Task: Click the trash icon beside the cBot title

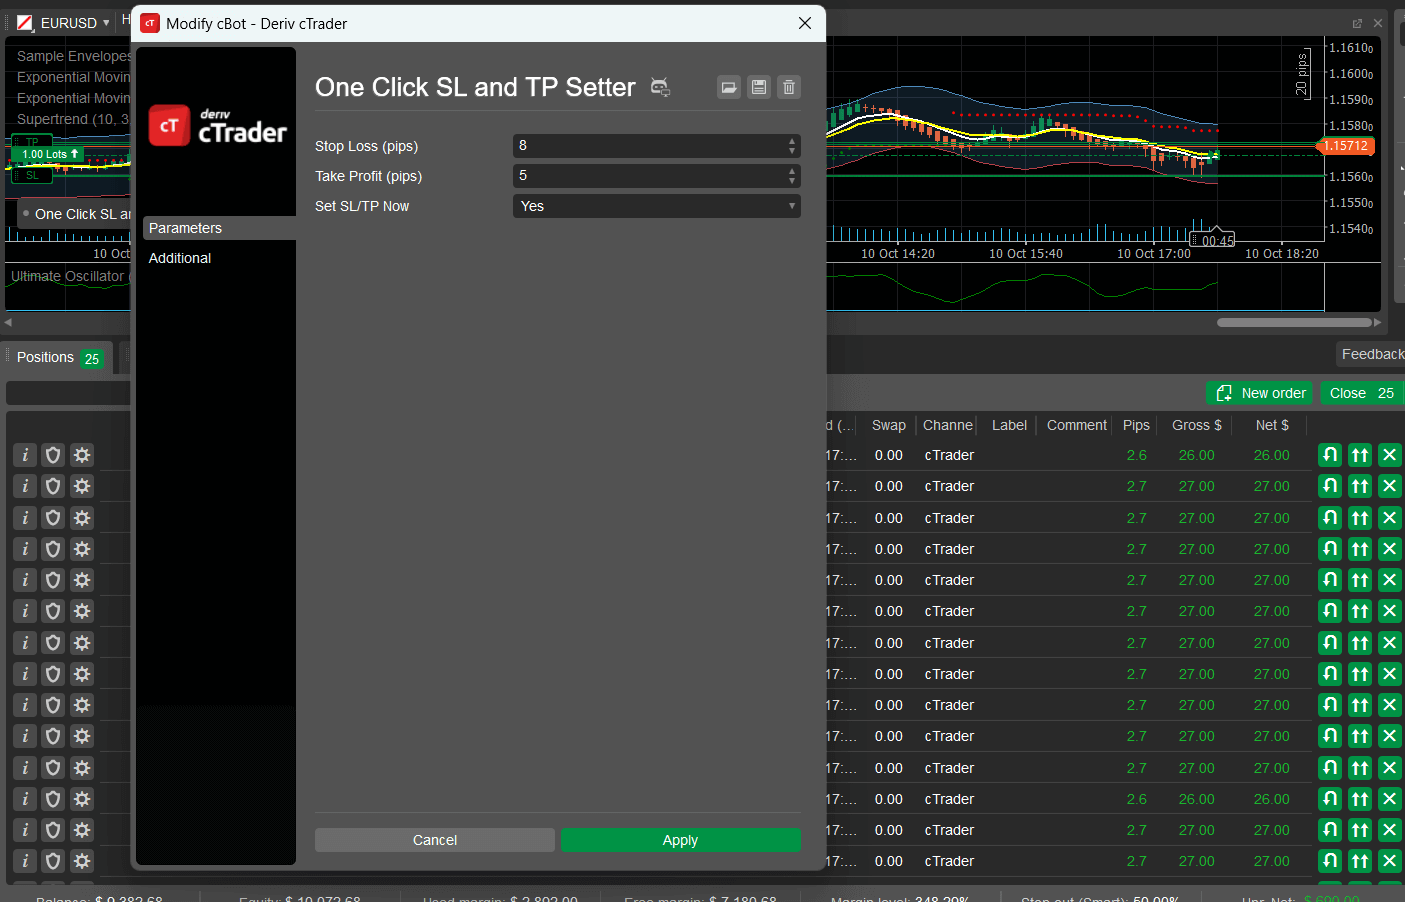Action: pos(789,87)
